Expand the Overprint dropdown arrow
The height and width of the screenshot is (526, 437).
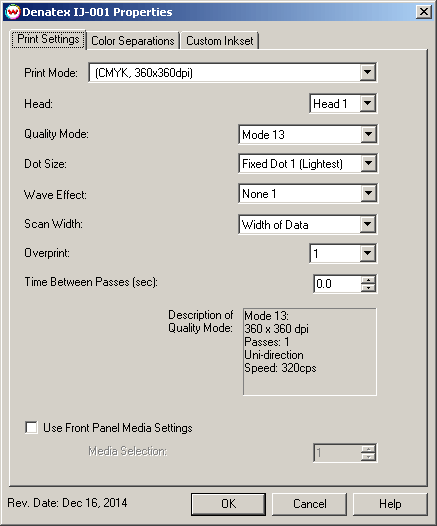click(368, 253)
